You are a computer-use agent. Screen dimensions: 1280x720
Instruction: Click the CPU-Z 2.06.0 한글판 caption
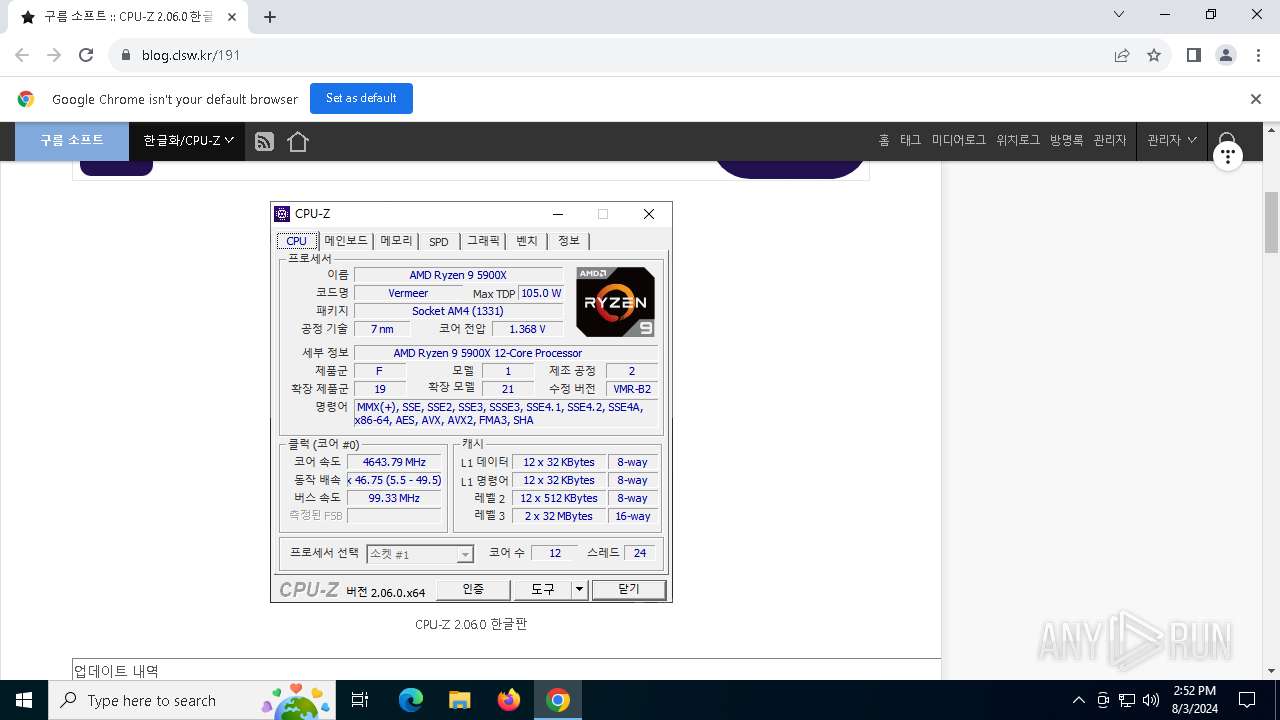tap(471, 624)
